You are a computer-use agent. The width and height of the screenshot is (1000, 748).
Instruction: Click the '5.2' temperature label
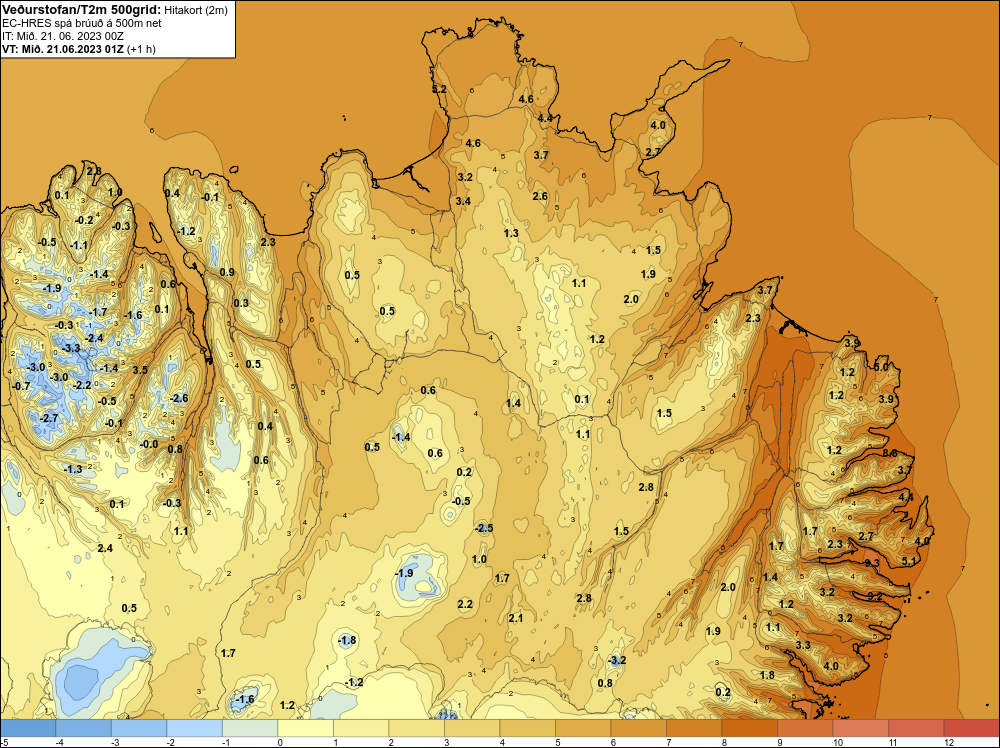439,89
